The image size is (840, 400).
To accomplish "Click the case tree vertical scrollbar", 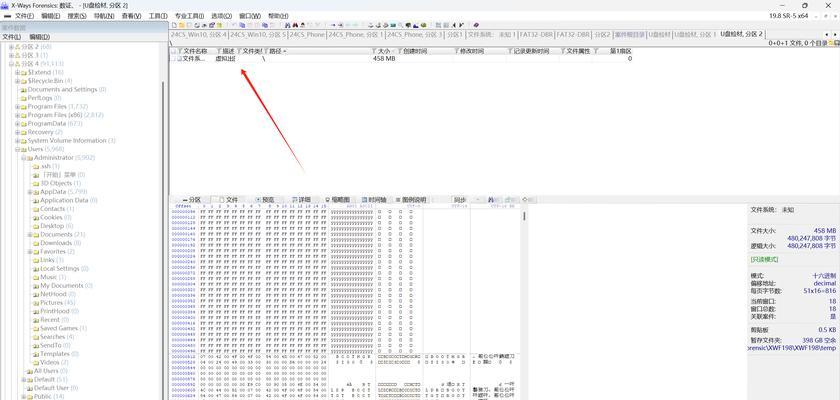I will (x=162, y=241).
